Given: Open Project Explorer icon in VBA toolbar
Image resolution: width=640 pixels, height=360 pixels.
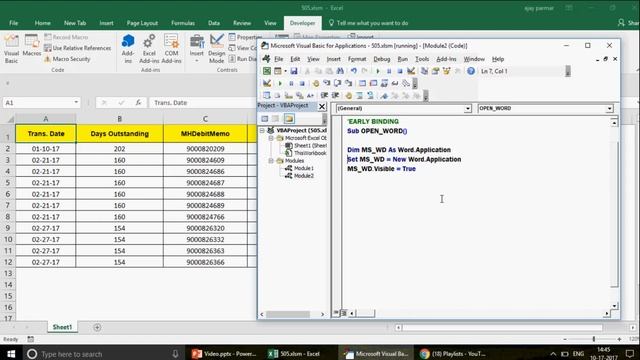Looking at the screenshot, I should [x=424, y=71].
